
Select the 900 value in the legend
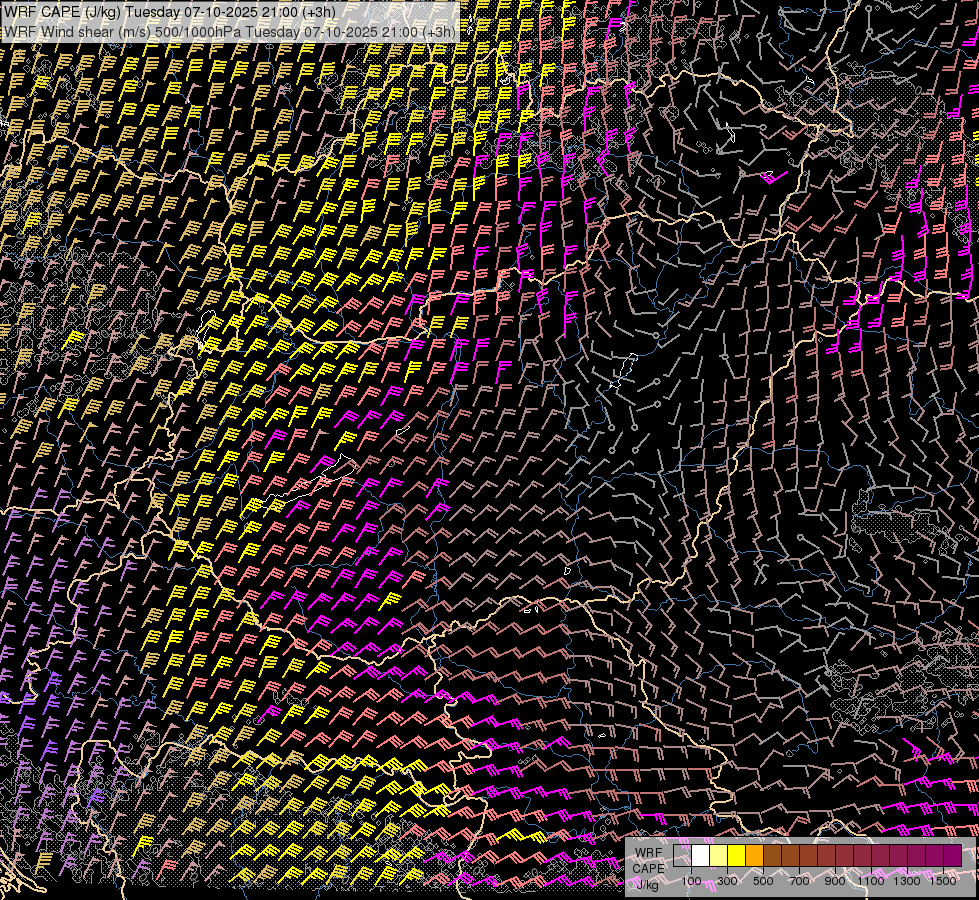836,881
